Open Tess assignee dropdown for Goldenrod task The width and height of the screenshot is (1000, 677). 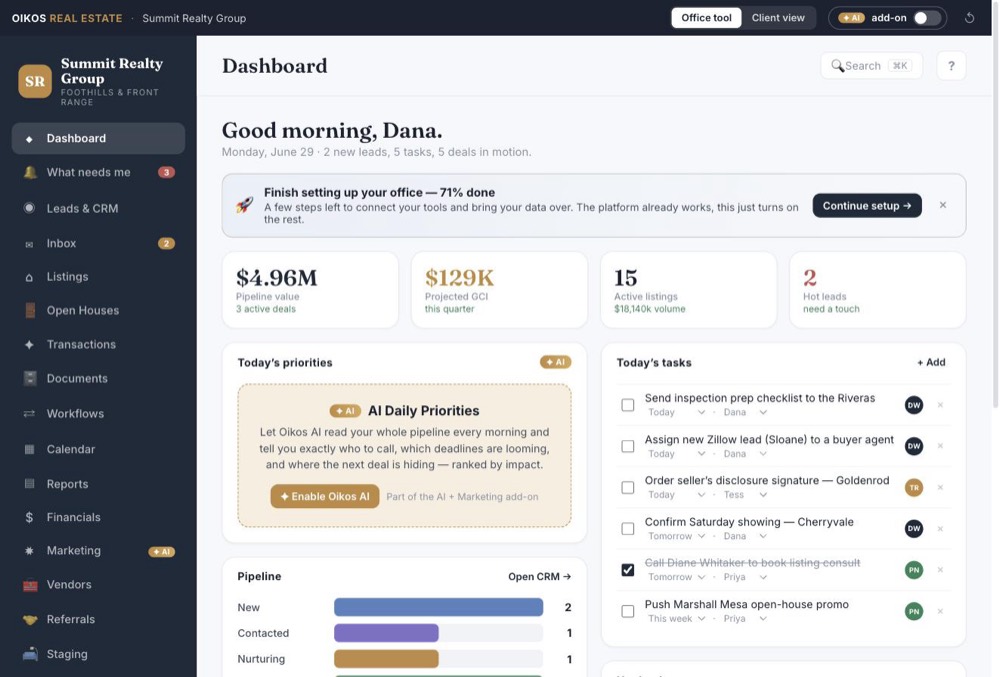click(745, 495)
